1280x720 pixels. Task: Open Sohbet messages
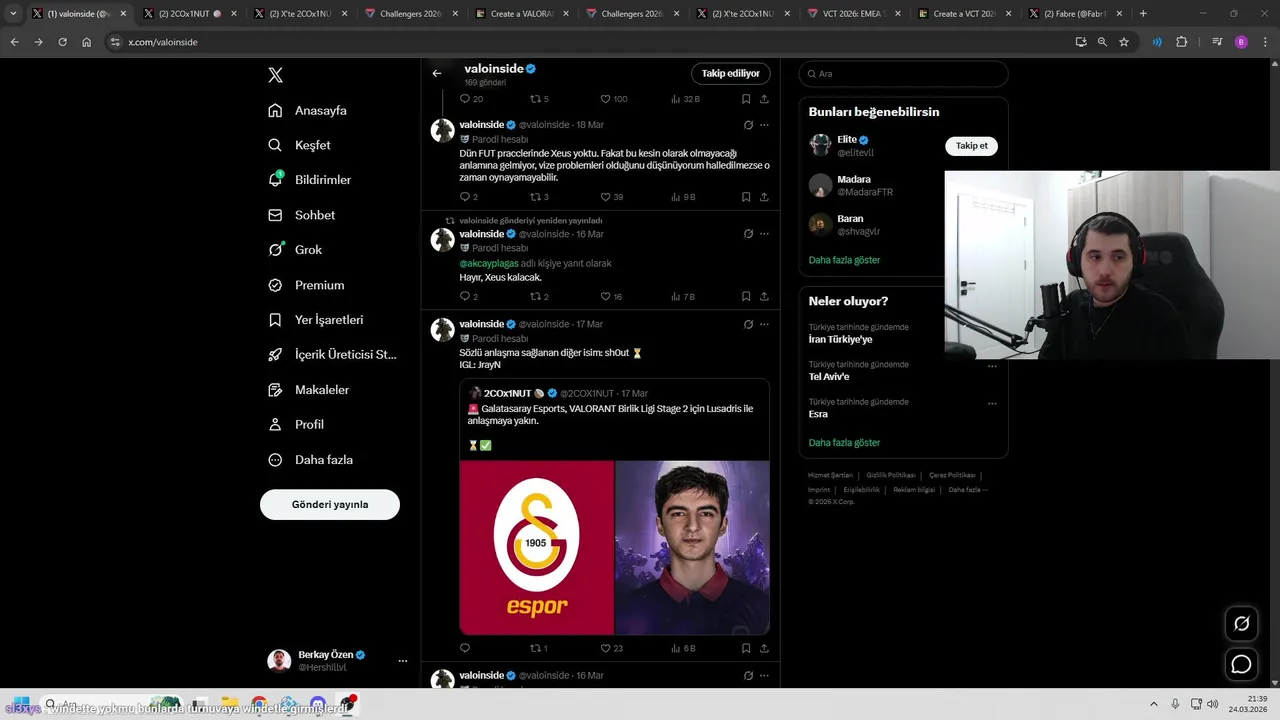pyautogui.click(x=302, y=215)
